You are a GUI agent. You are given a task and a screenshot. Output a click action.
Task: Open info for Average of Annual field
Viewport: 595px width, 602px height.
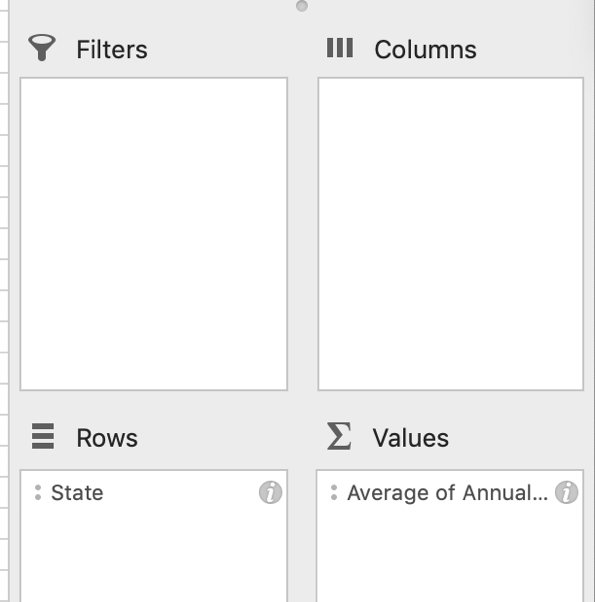tap(566, 492)
